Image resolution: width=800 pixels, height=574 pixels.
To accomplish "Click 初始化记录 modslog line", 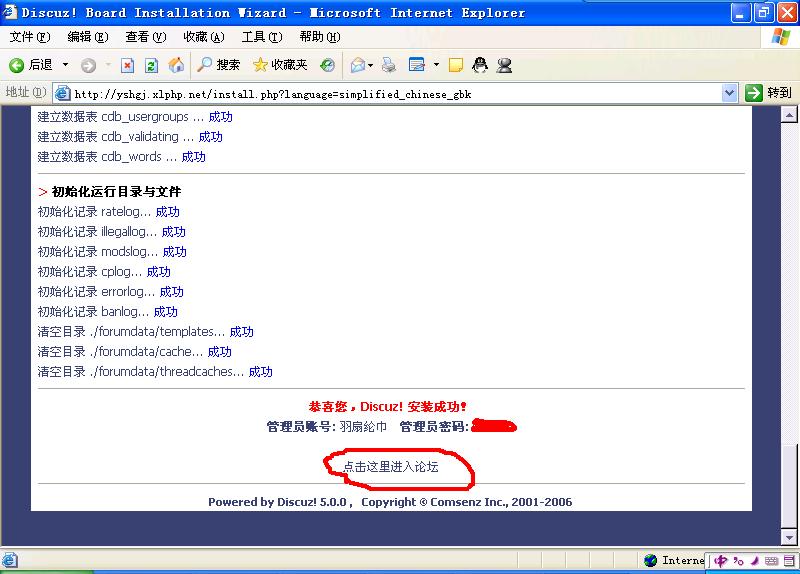I will pos(112,252).
